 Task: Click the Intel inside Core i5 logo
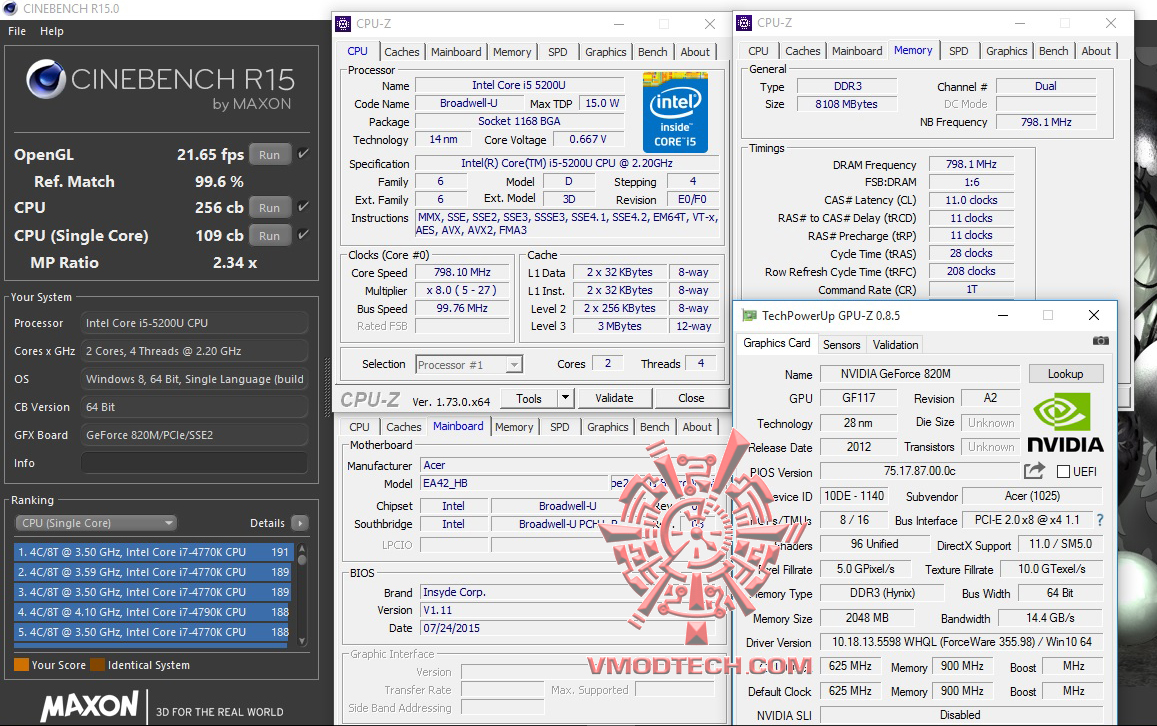(675, 112)
